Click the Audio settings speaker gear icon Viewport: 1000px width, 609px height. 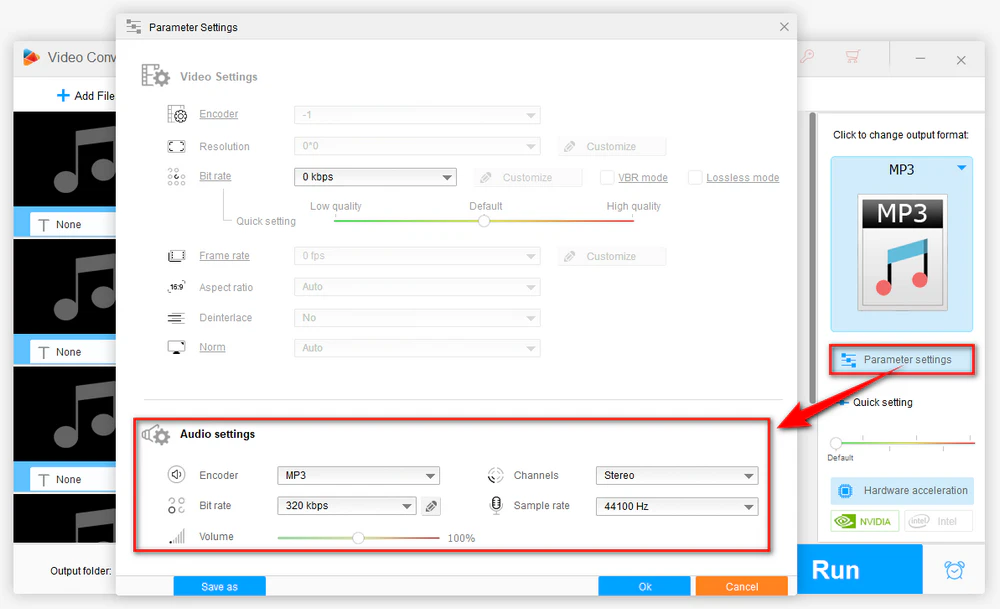click(156, 435)
